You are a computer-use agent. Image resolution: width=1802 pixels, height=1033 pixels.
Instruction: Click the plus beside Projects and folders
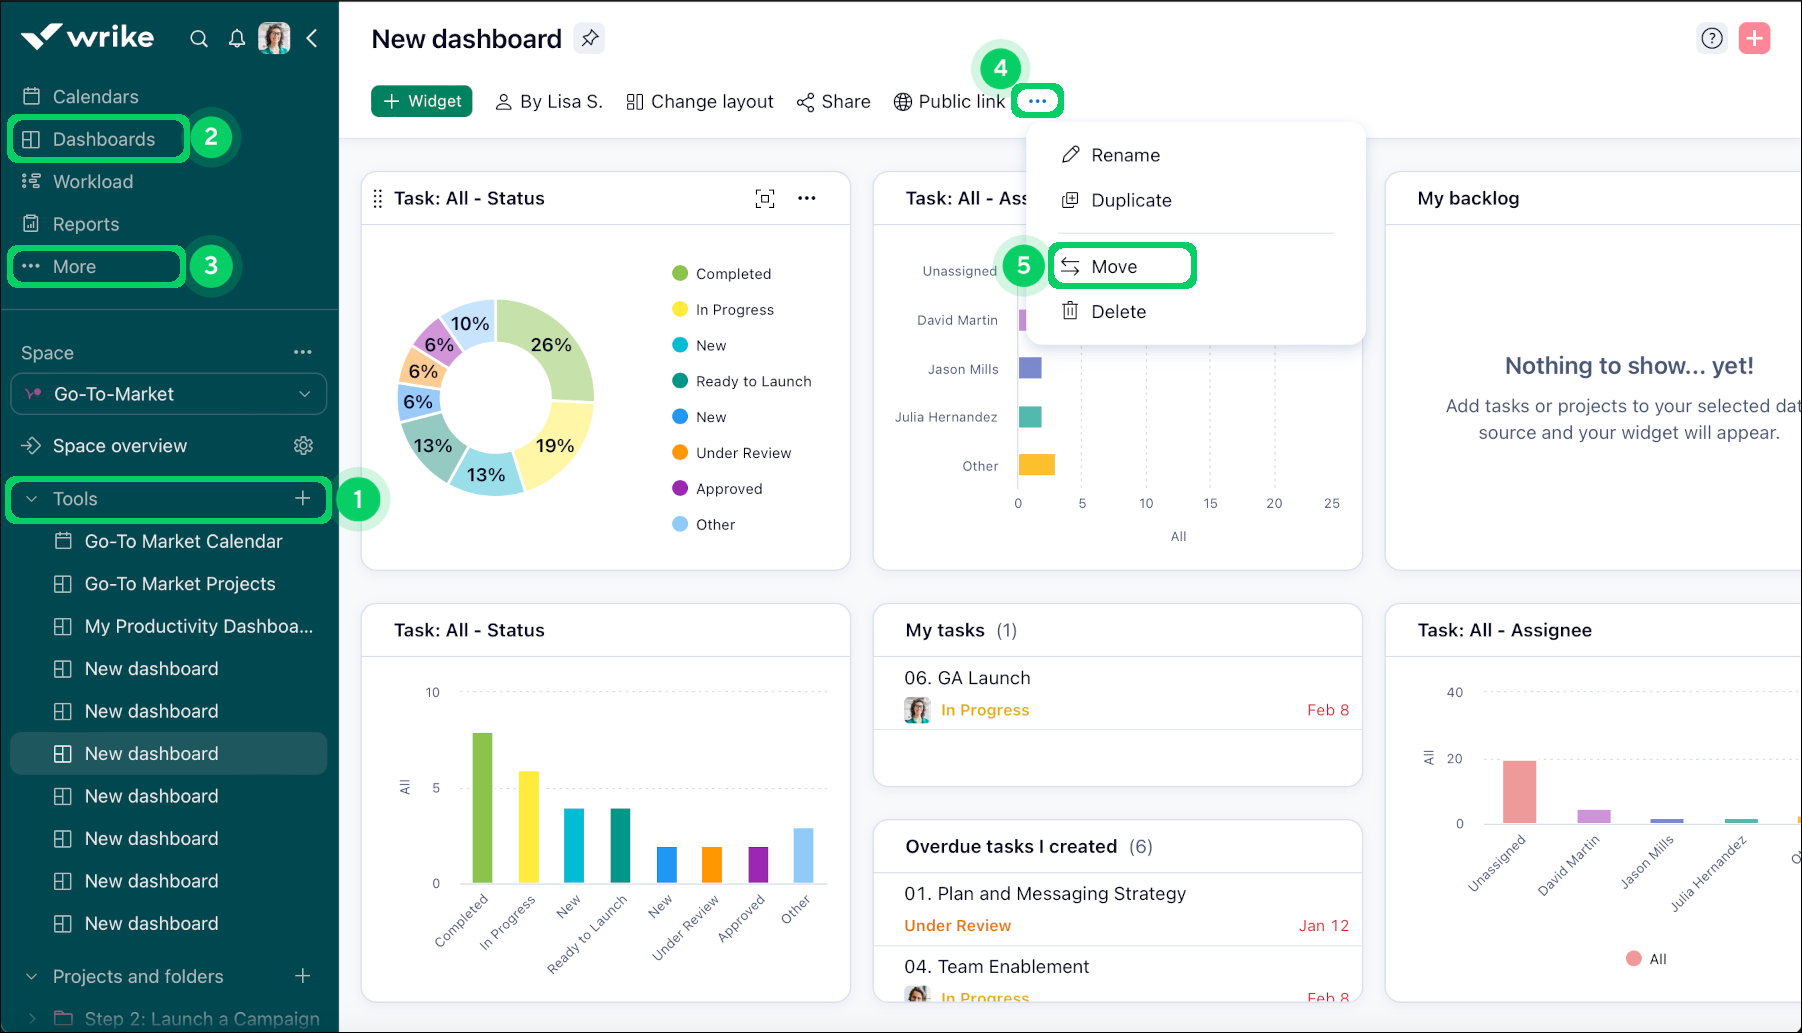tap(302, 976)
